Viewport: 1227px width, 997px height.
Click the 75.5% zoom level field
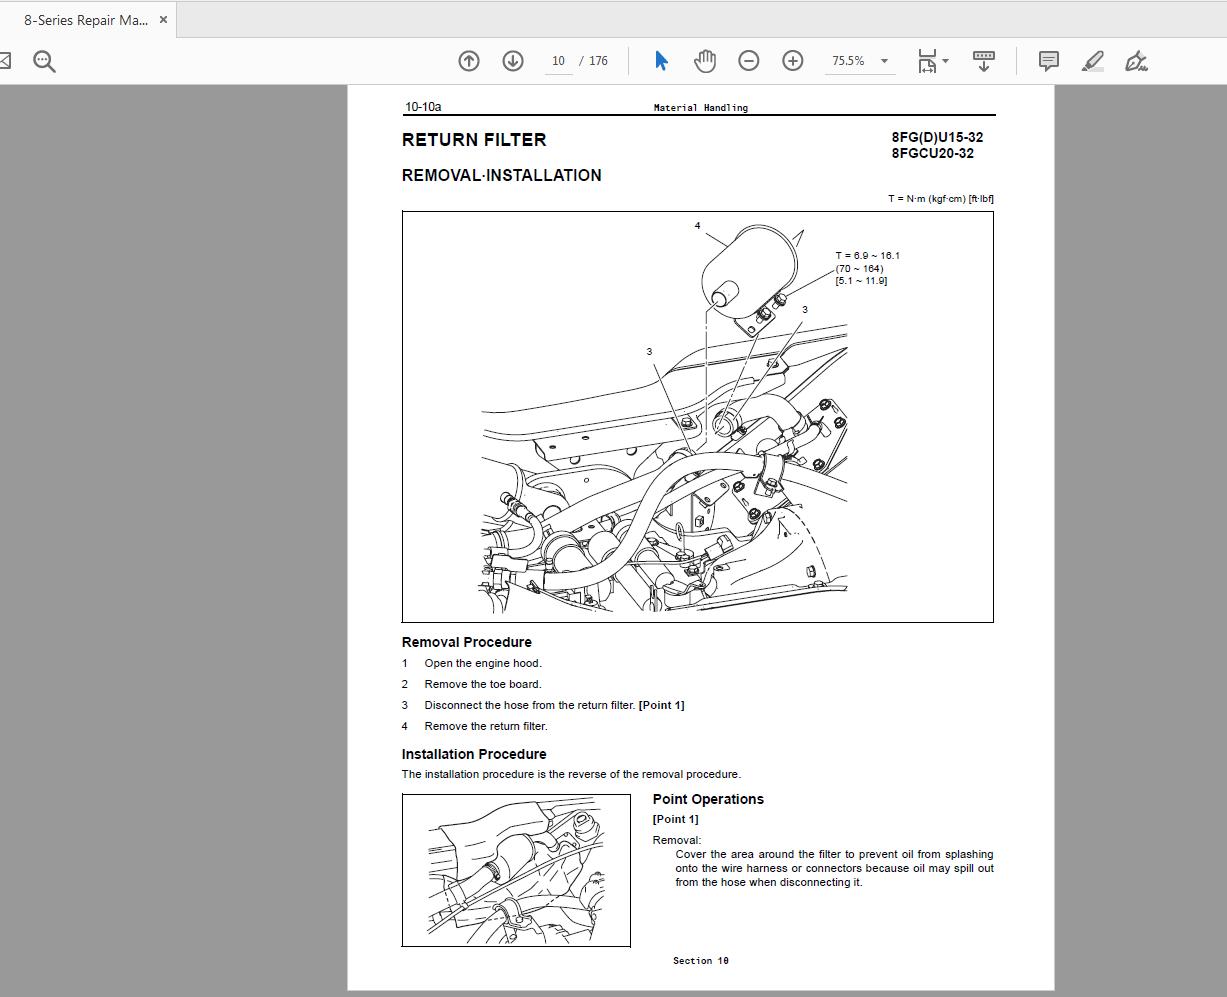848,61
